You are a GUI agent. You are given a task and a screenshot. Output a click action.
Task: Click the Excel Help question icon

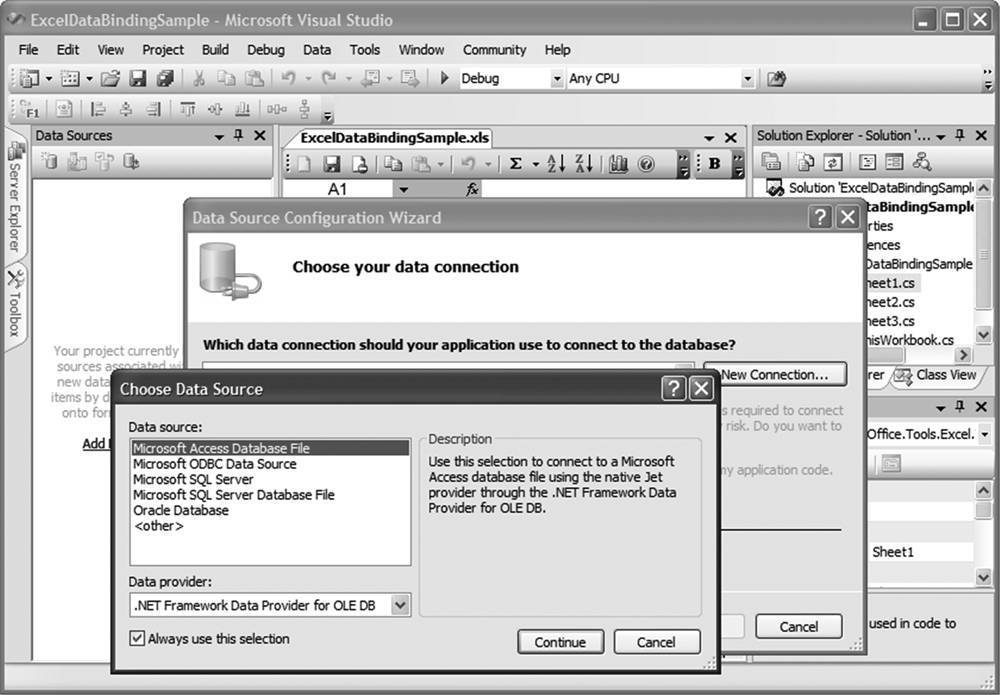(646, 164)
